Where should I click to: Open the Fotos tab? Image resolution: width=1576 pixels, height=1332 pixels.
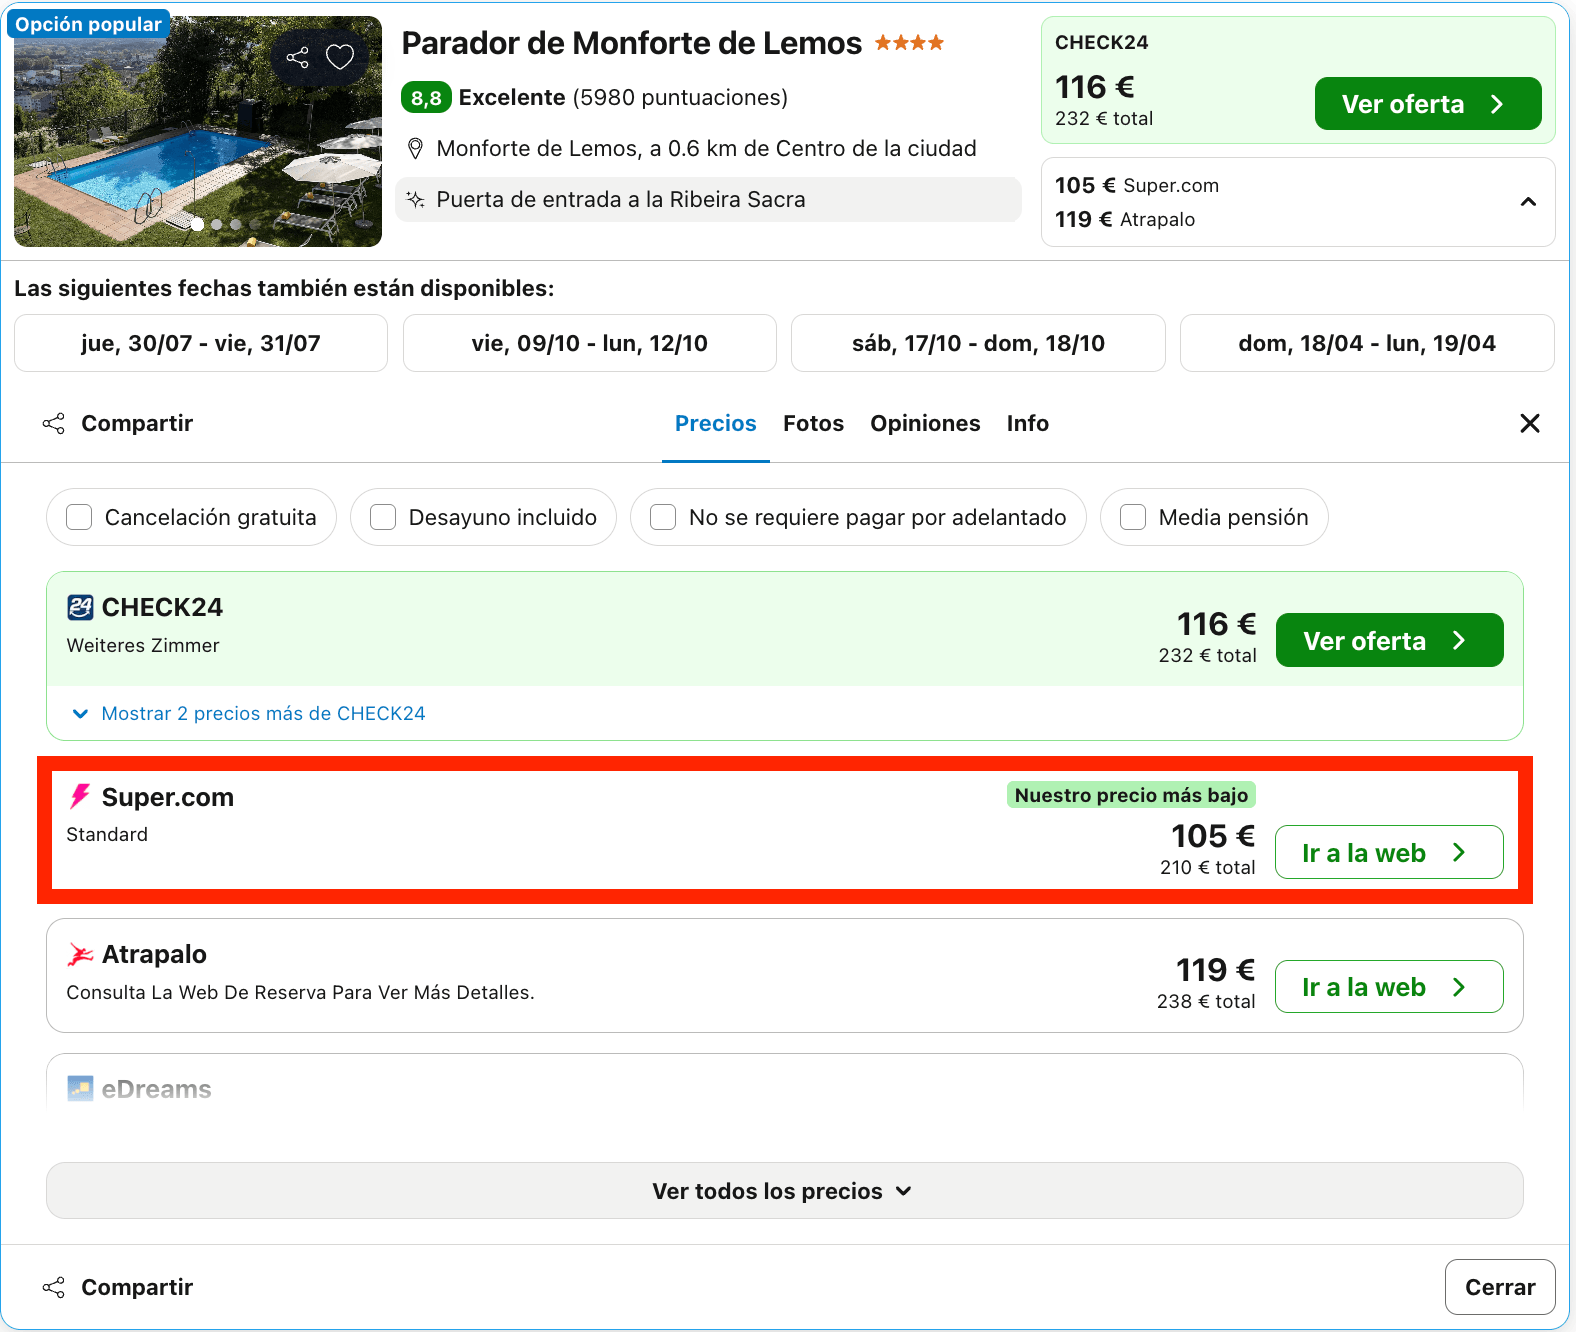pyautogui.click(x=813, y=424)
